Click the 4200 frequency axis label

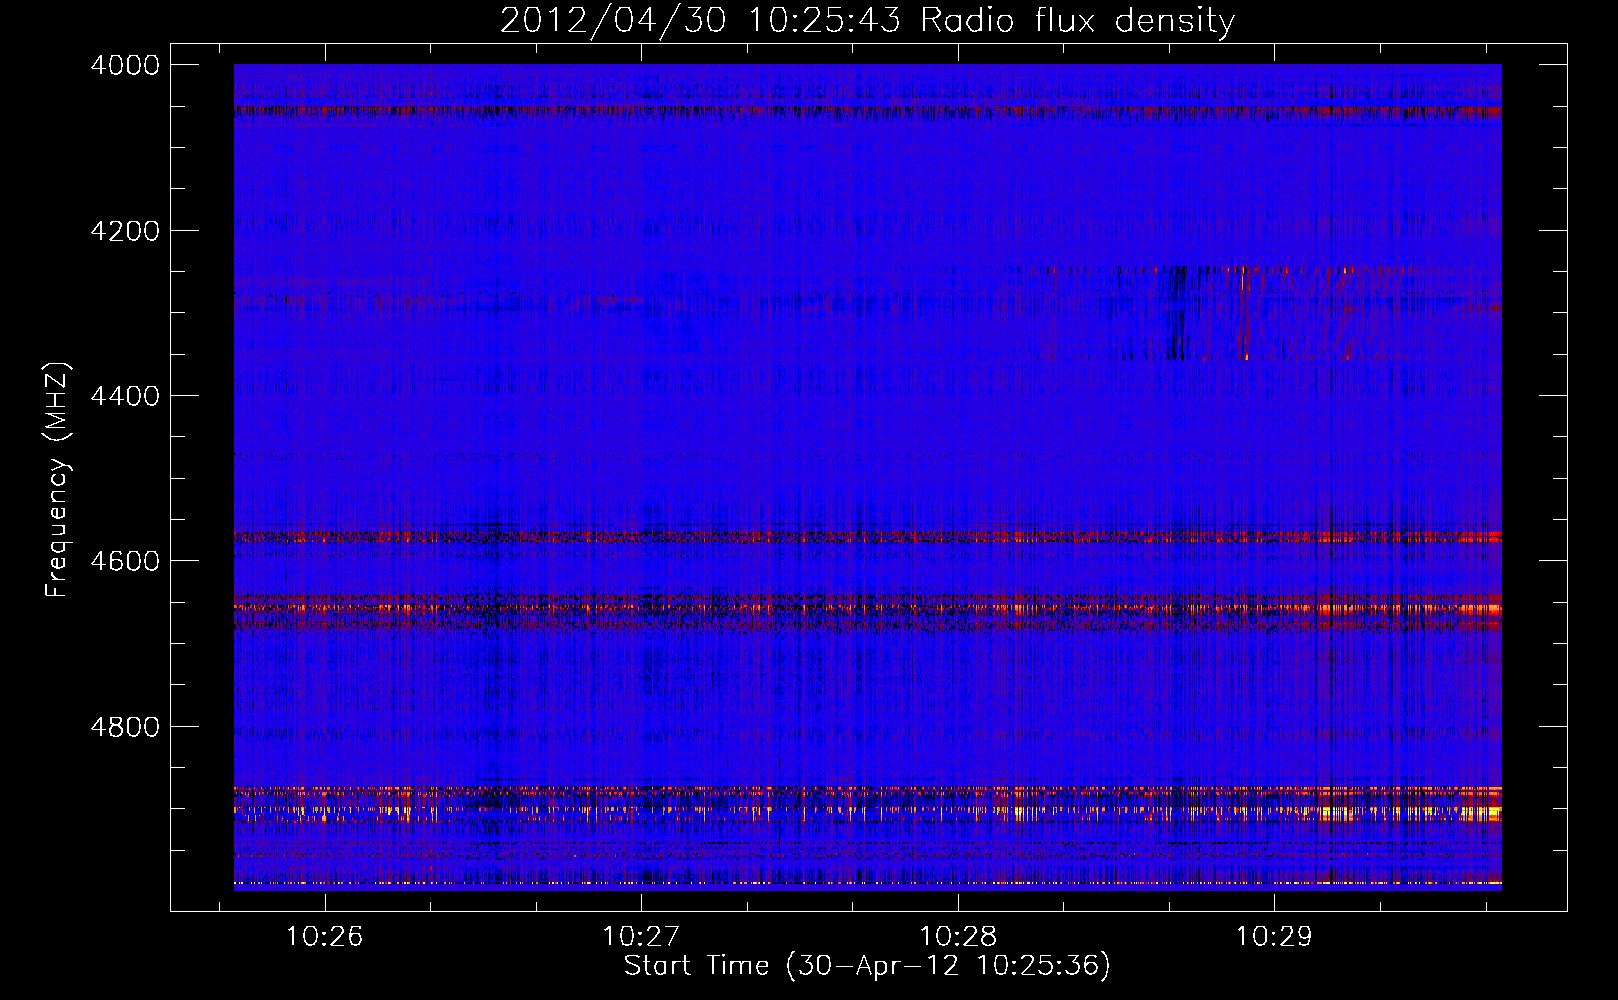(x=125, y=231)
